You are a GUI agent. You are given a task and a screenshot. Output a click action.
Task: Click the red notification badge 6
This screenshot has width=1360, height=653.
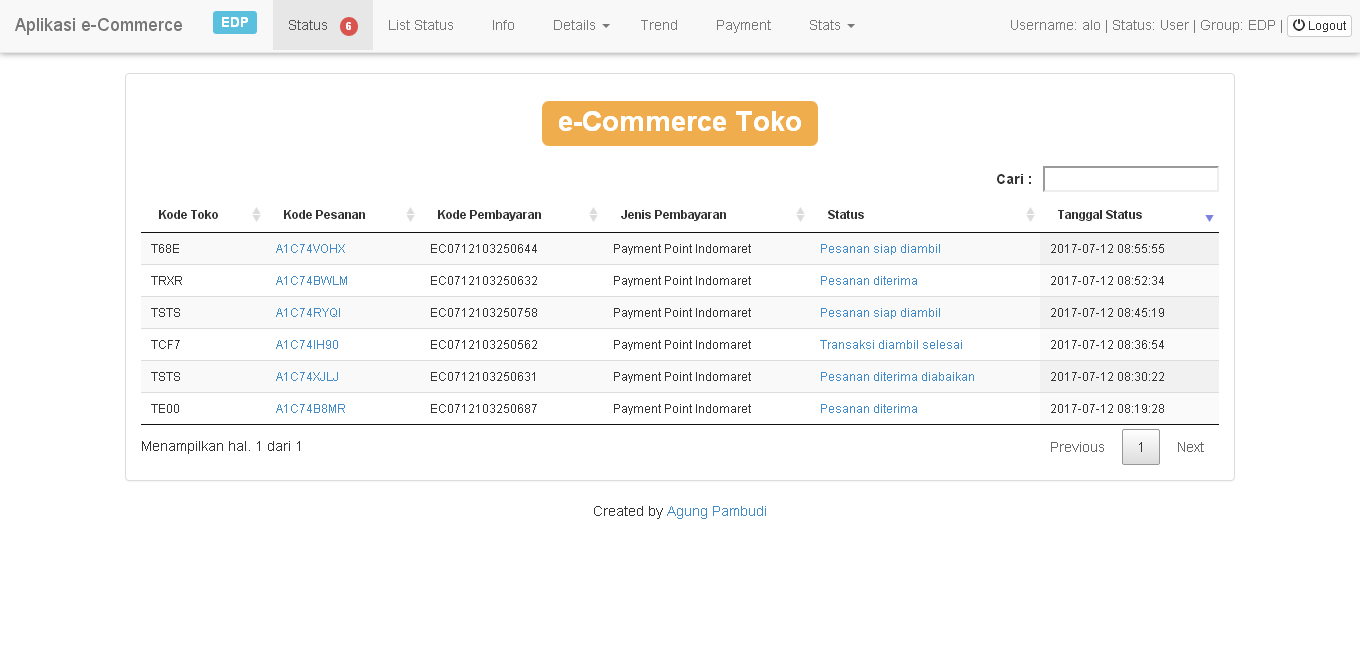point(348,26)
